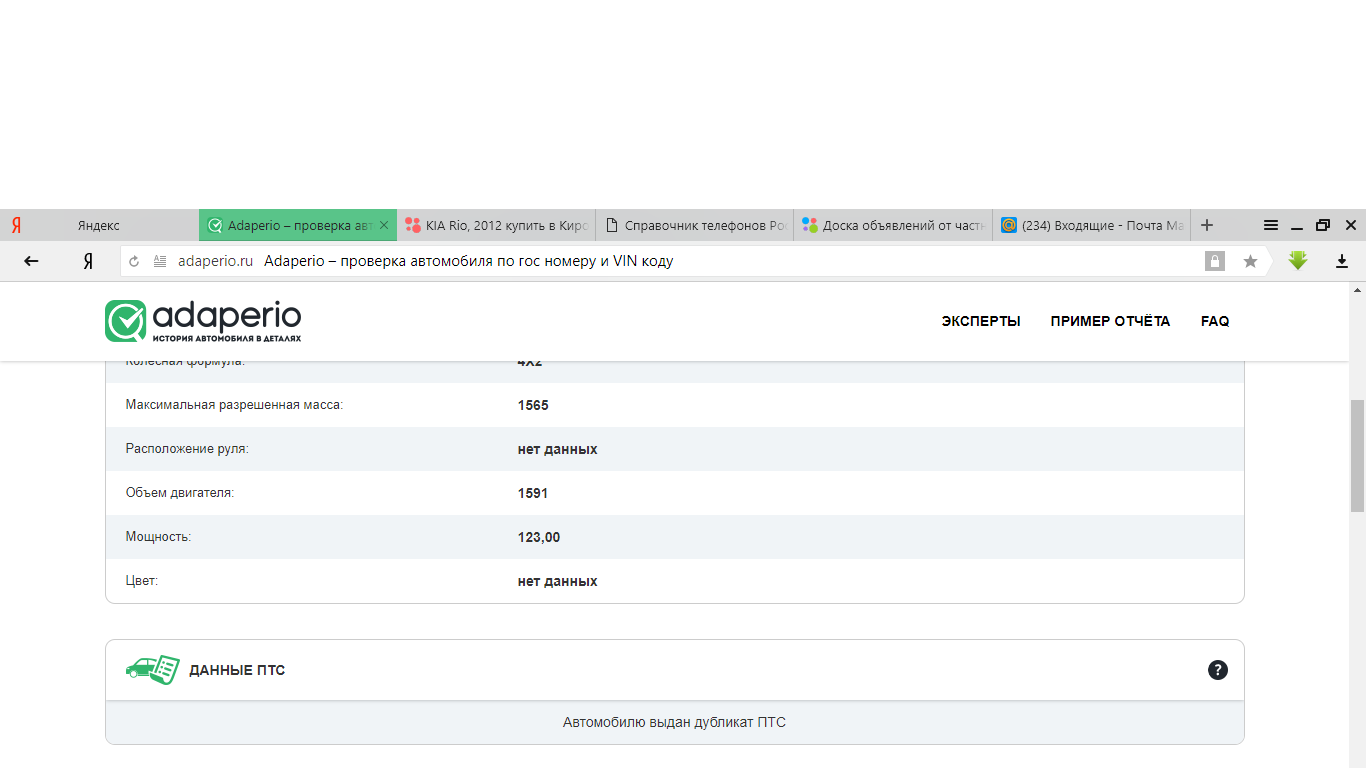
Task: Switch to the Входящие - Почта Mail tab
Action: coord(1091,225)
